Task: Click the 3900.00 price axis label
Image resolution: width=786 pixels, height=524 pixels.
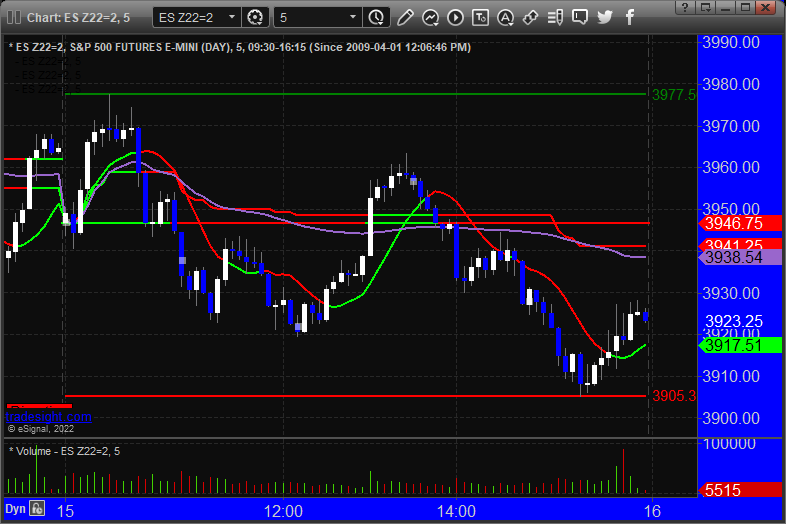Action: tap(731, 418)
